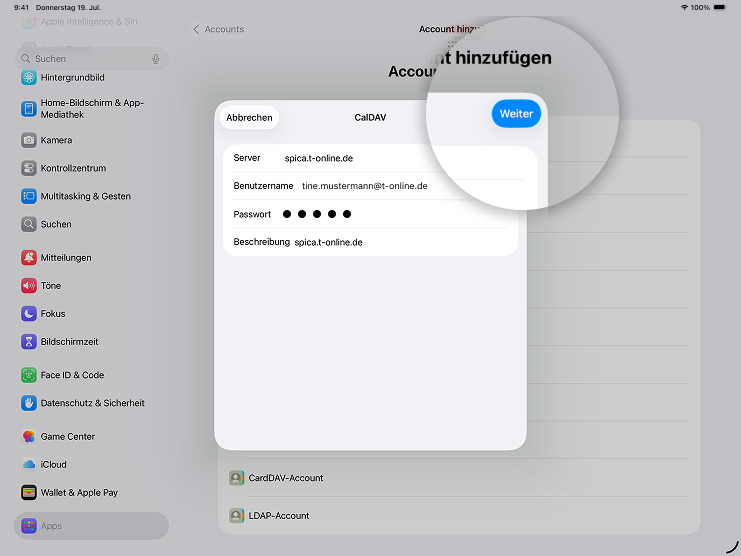Select Mitteilungen bell icon
The width and height of the screenshot is (741, 556).
pos(29,258)
